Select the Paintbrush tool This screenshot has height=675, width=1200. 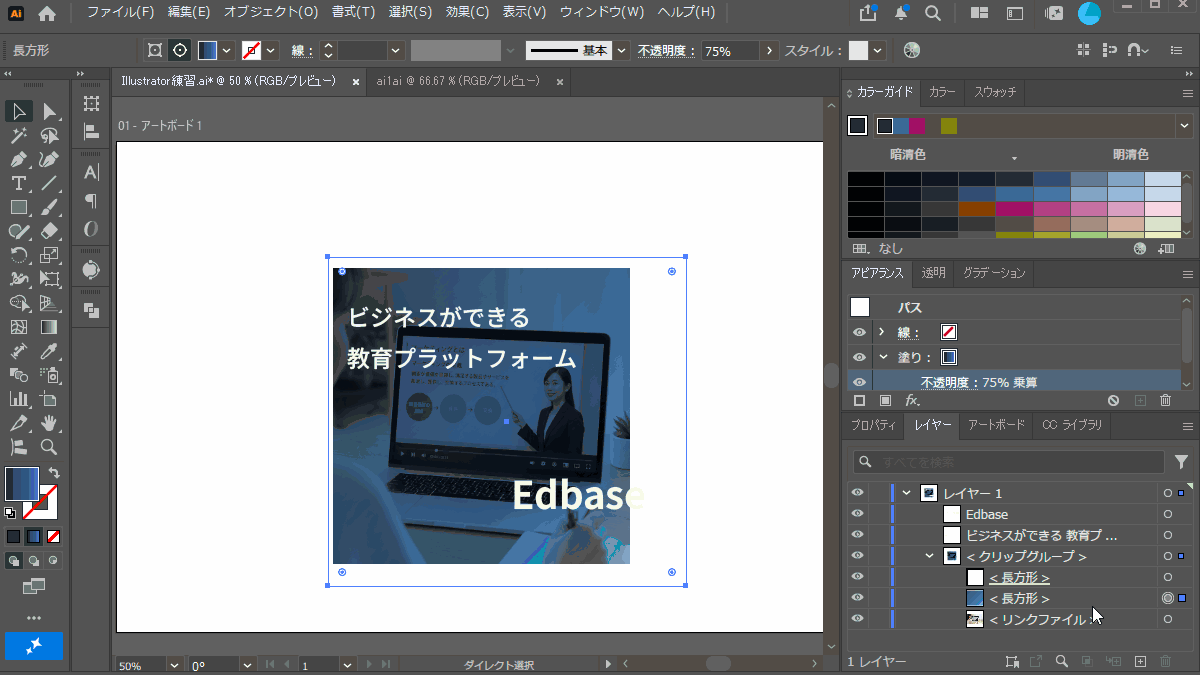coord(49,207)
